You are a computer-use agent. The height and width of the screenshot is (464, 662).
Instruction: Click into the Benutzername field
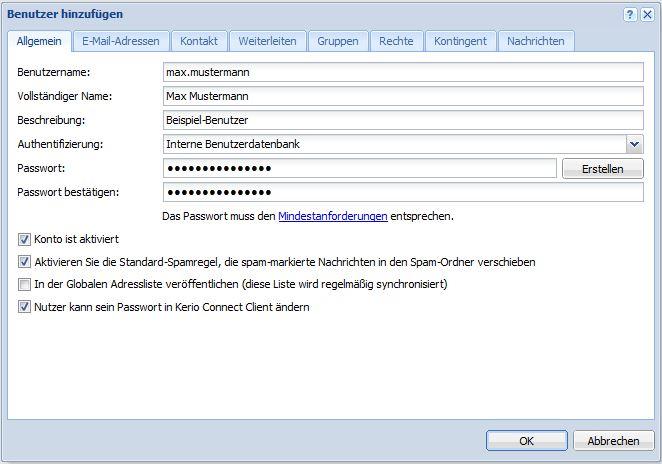coord(402,72)
